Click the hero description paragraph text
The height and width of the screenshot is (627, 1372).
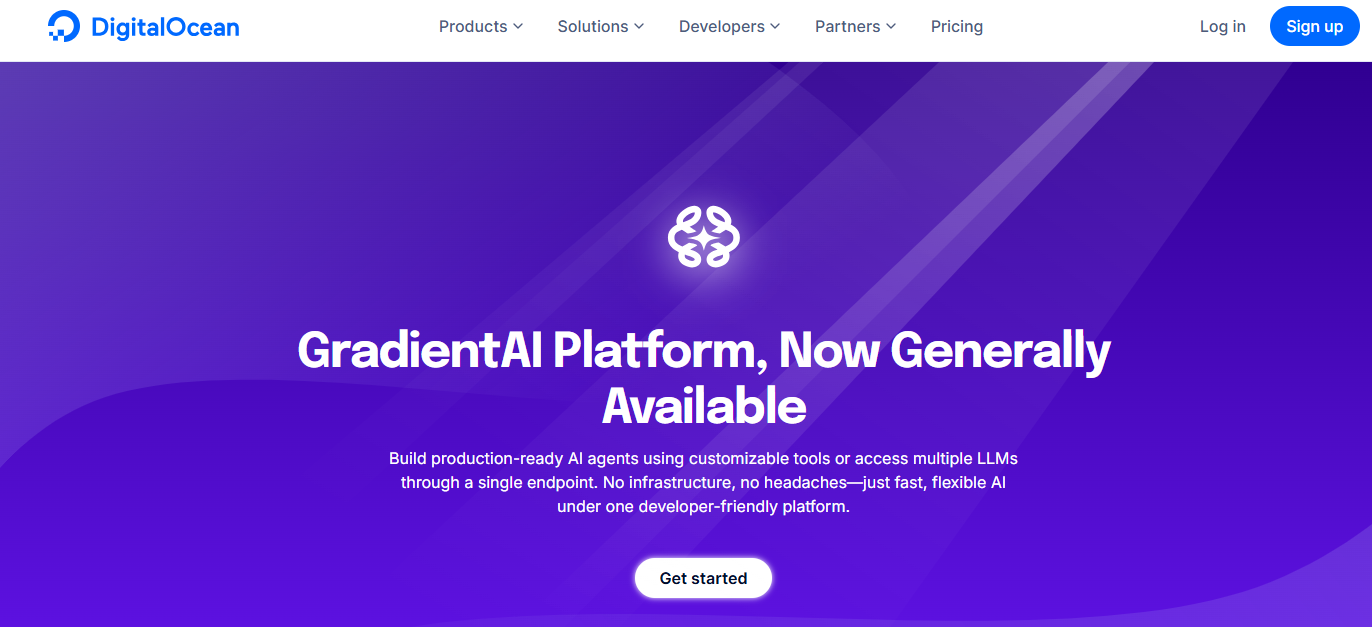703,482
